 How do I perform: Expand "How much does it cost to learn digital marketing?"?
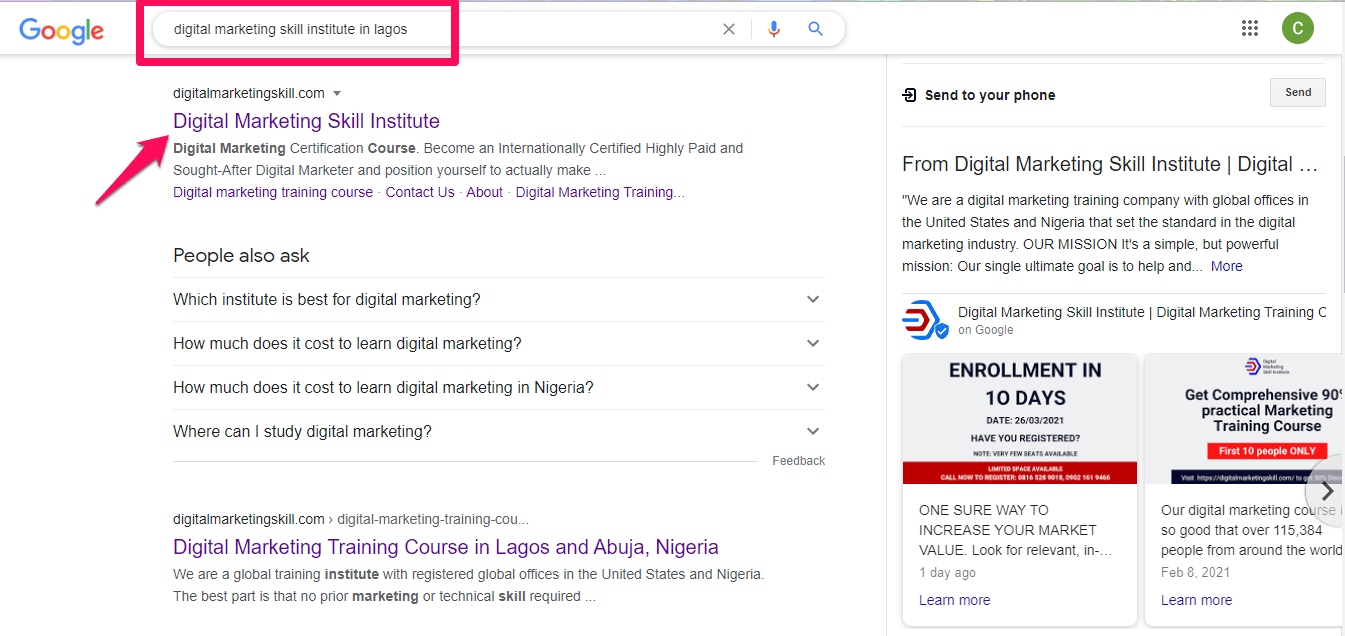tap(813, 343)
